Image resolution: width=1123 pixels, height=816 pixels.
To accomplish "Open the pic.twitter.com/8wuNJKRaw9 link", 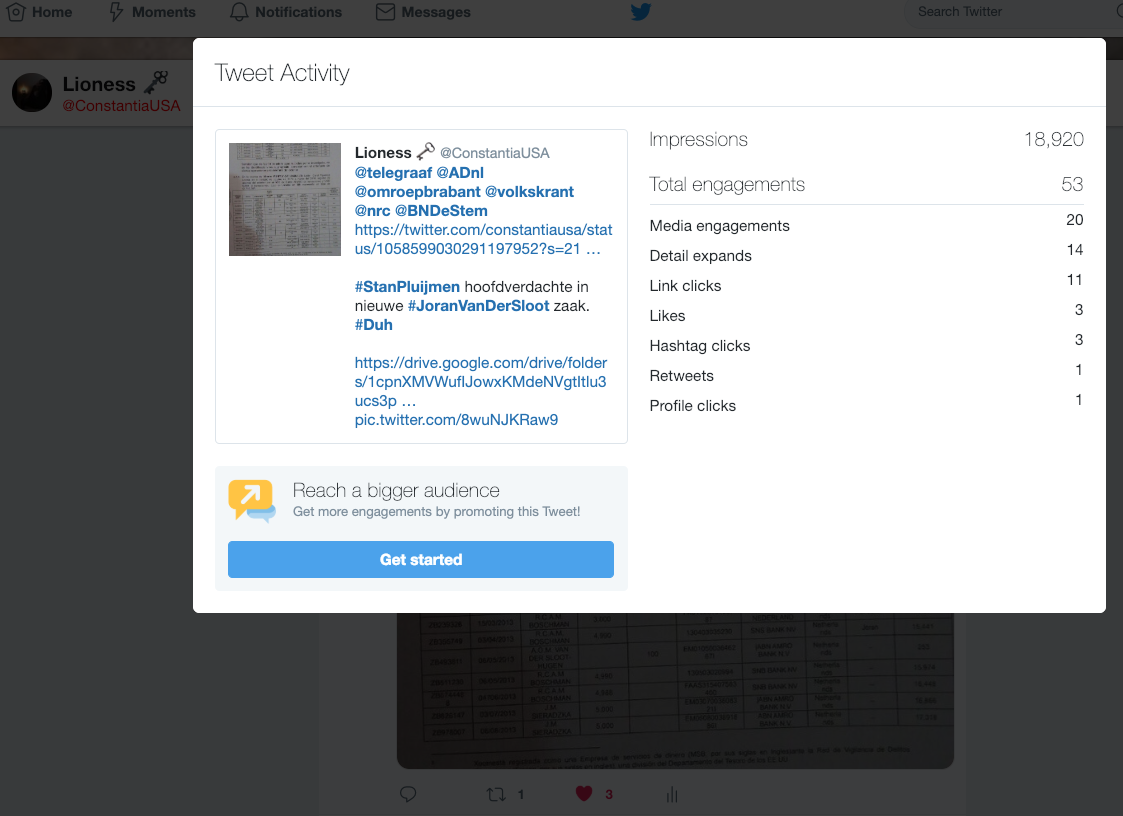I will [456, 420].
